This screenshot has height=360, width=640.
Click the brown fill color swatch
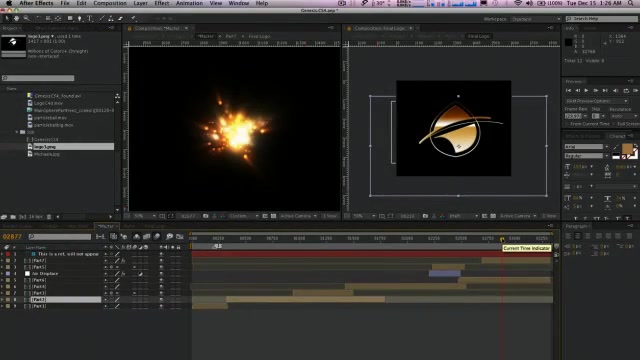coord(627,148)
